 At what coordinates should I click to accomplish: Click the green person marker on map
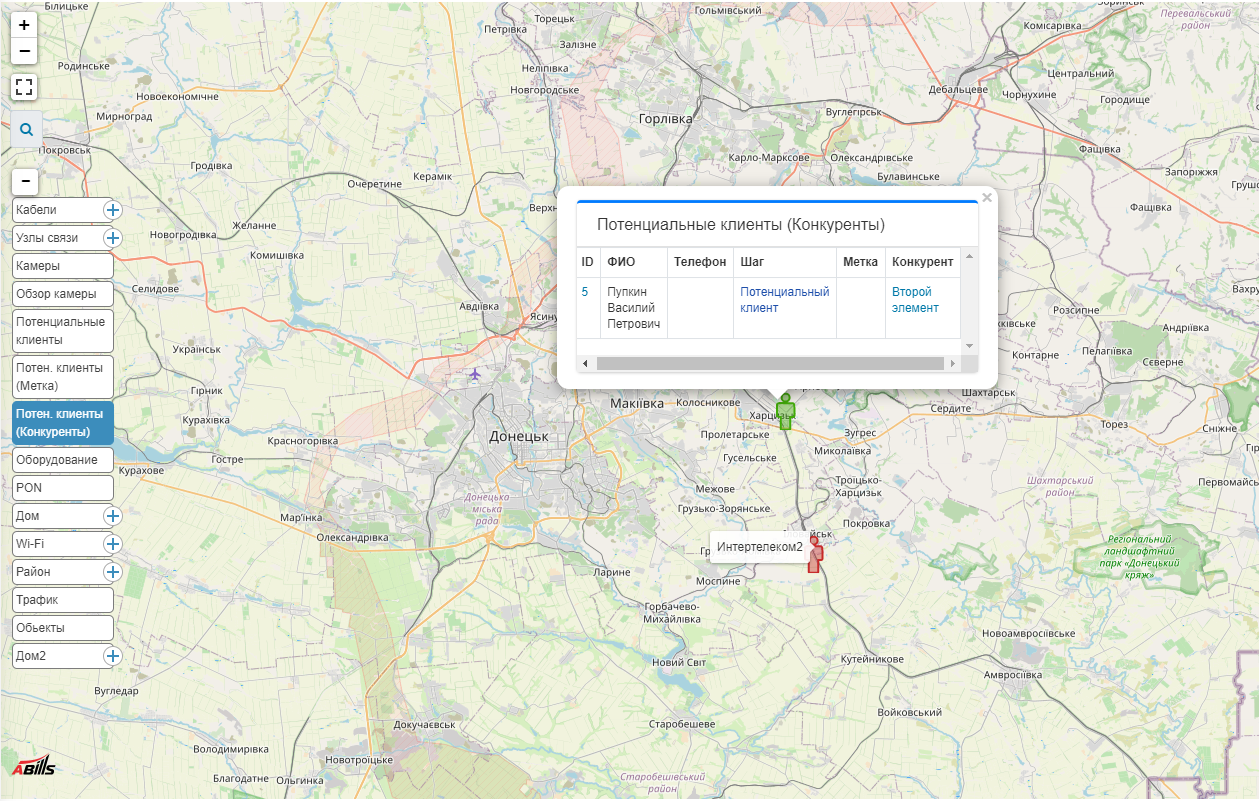(786, 412)
